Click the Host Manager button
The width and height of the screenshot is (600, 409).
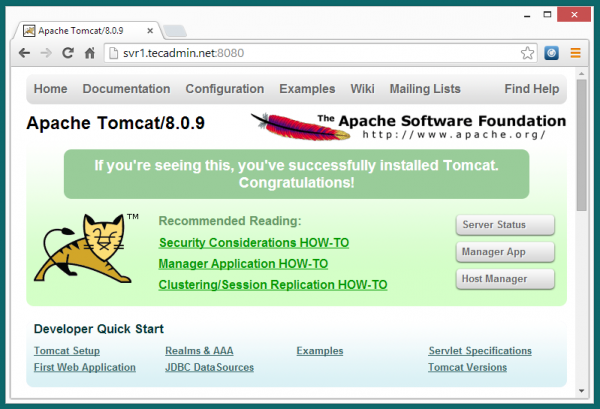505,278
